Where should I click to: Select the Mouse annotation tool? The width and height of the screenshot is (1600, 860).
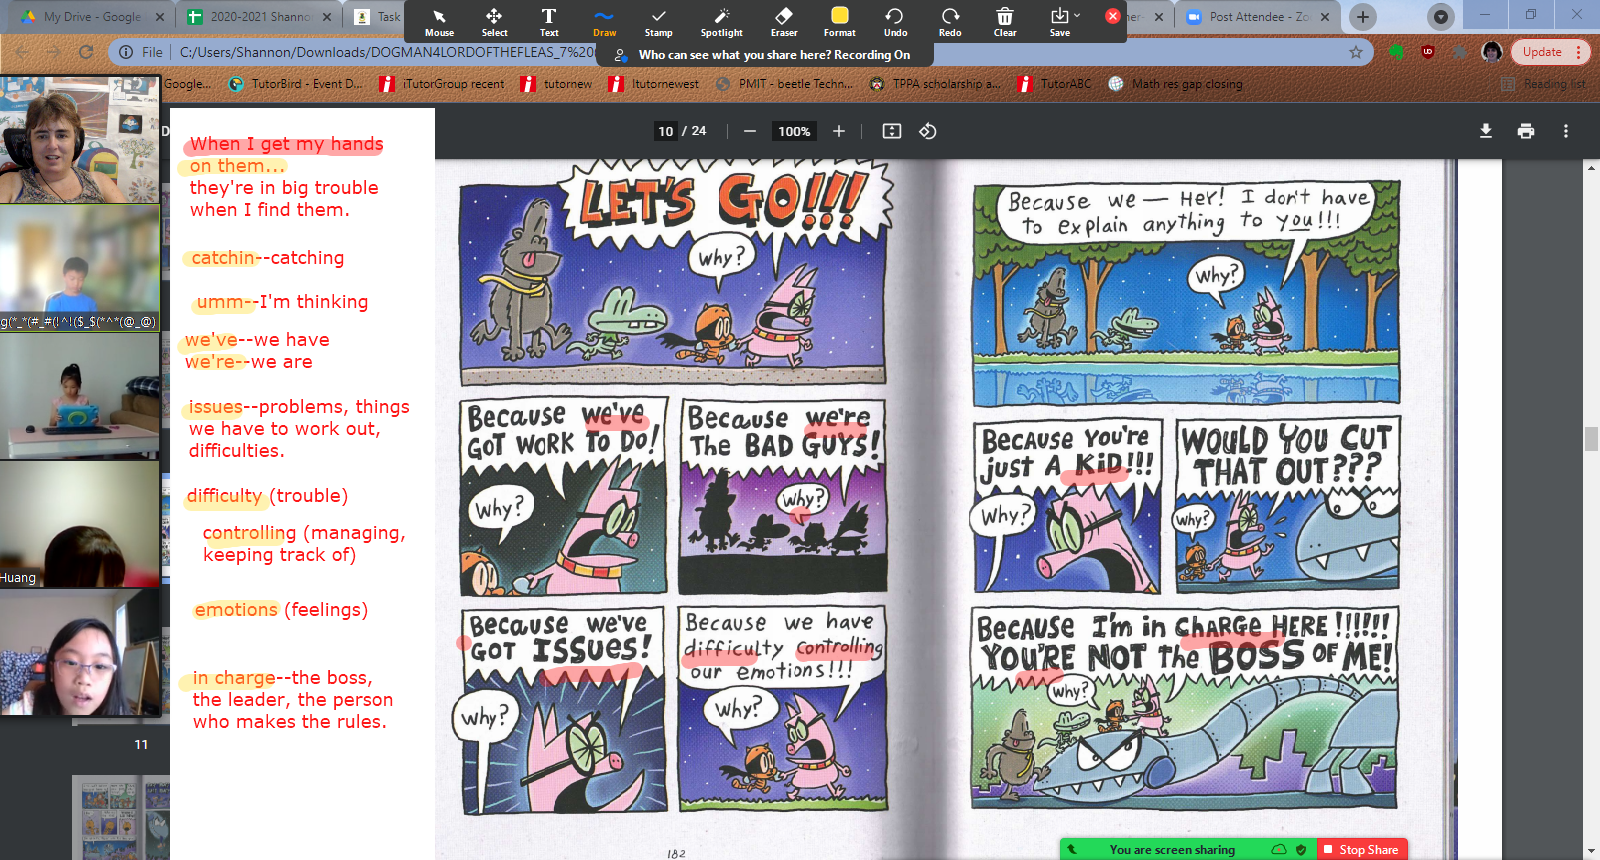pyautogui.click(x=439, y=22)
